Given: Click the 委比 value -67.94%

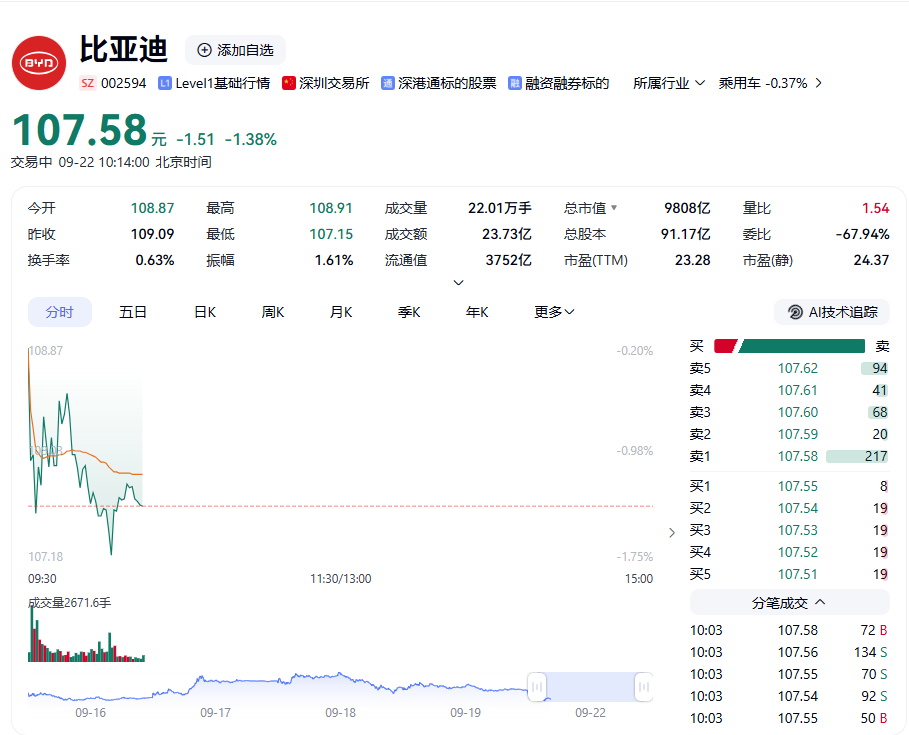Looking at the screenshot, I should coord(863,234).
